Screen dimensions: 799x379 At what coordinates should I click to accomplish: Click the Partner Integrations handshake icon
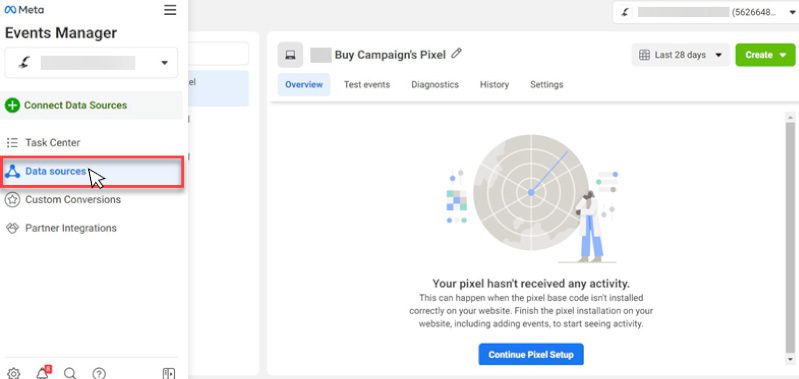(x=12, y=228)
